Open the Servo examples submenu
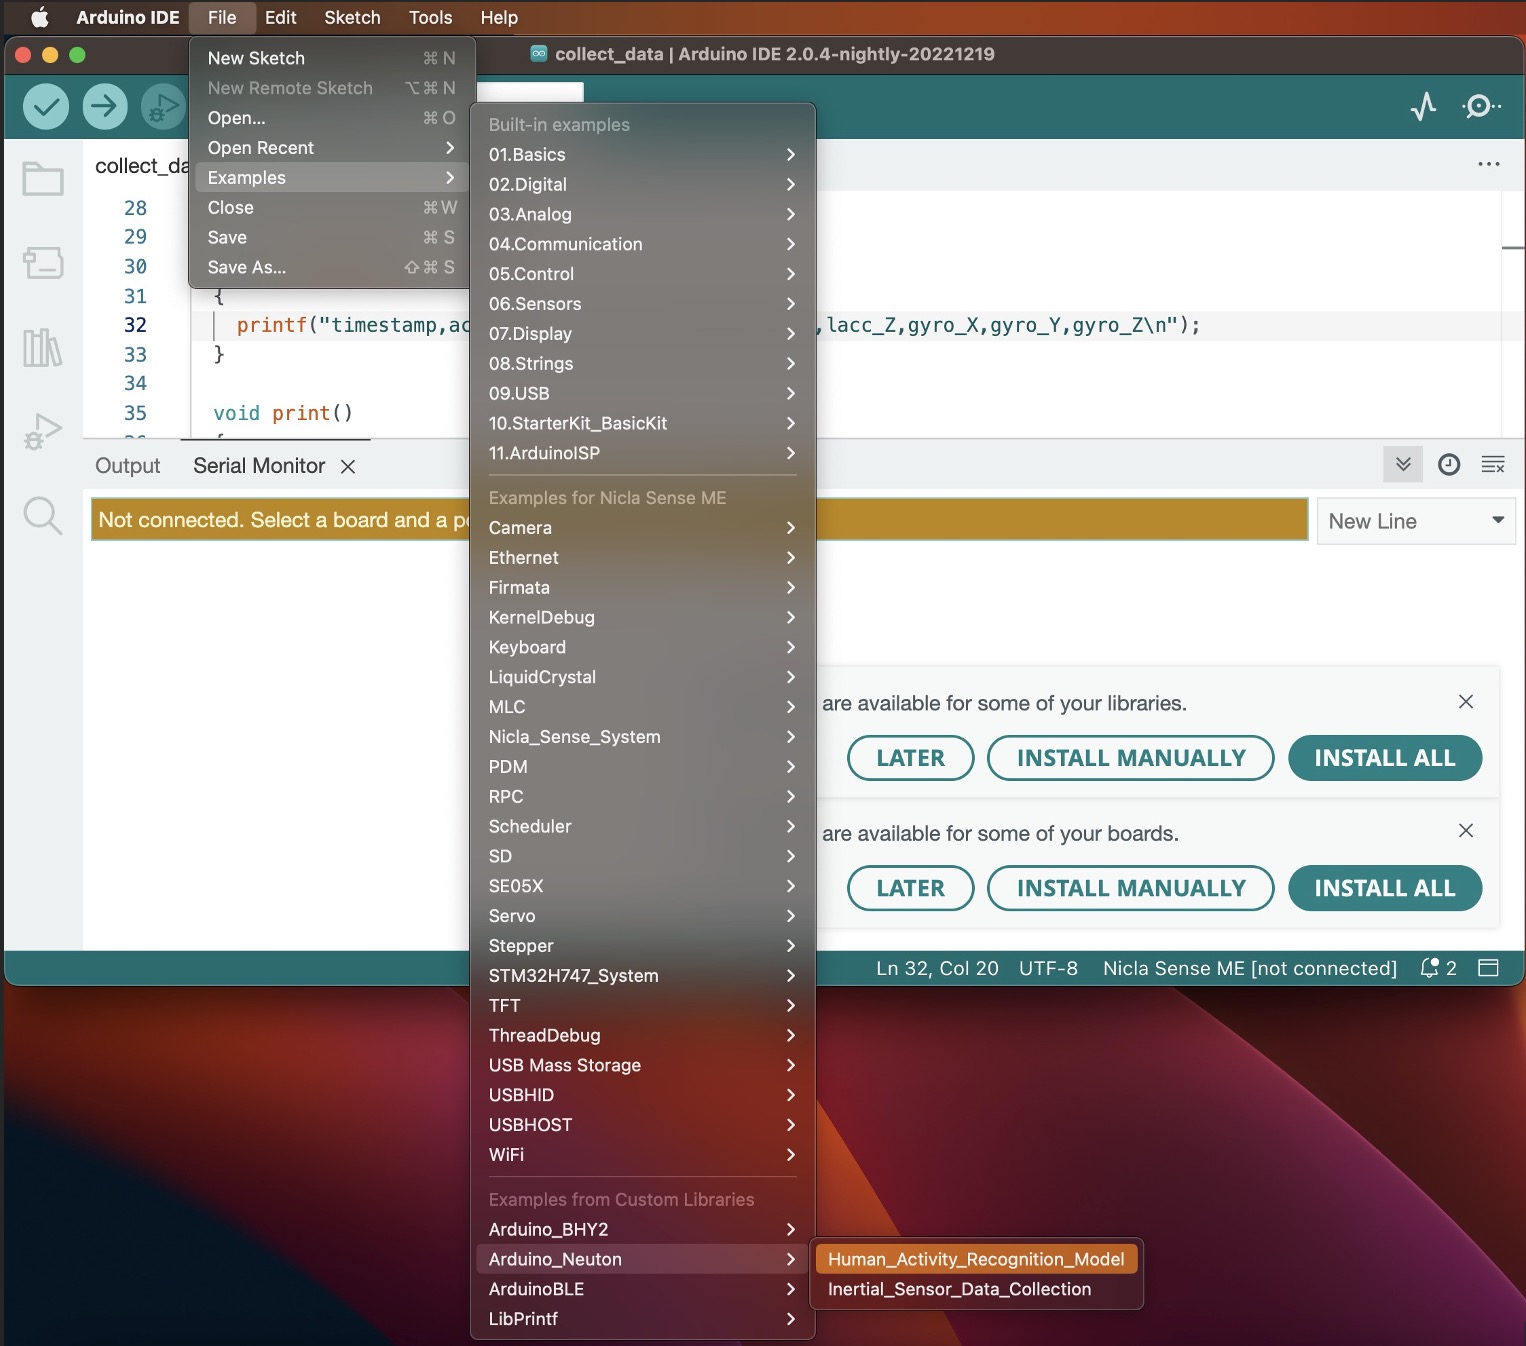This screenshot has height=1346, width=1526. (x=642, y=916)
